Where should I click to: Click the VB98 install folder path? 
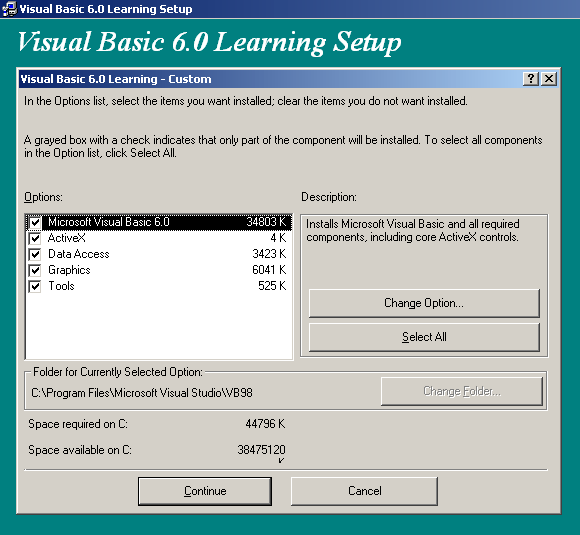(142, 393)
